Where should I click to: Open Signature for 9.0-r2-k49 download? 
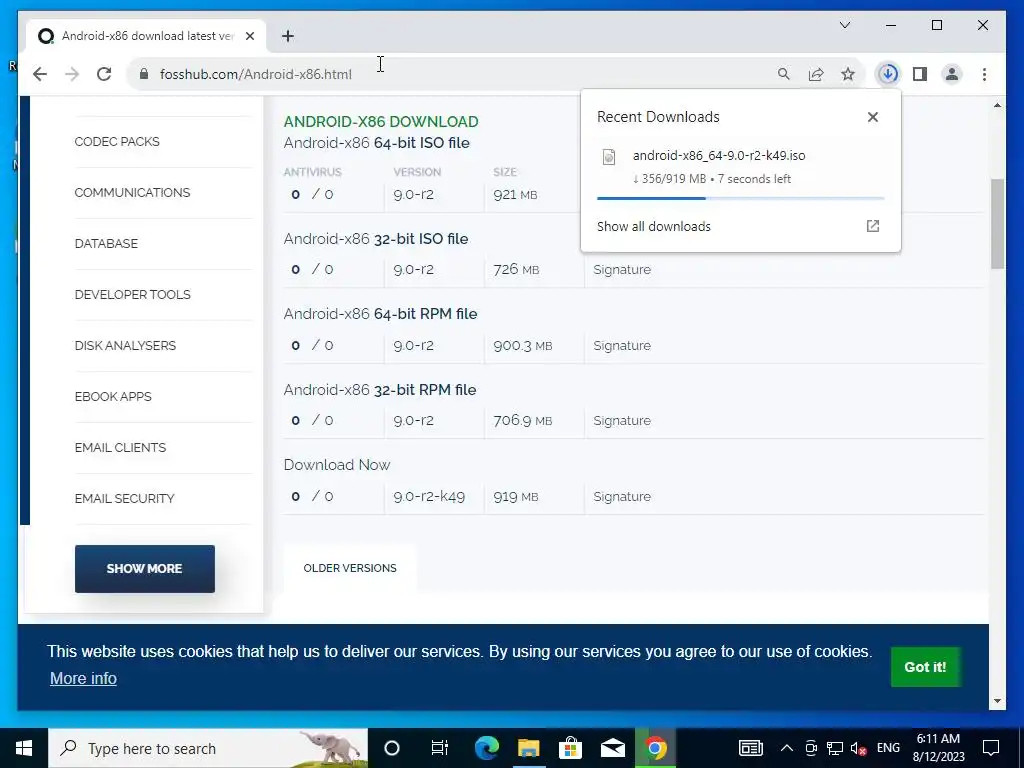622,496
